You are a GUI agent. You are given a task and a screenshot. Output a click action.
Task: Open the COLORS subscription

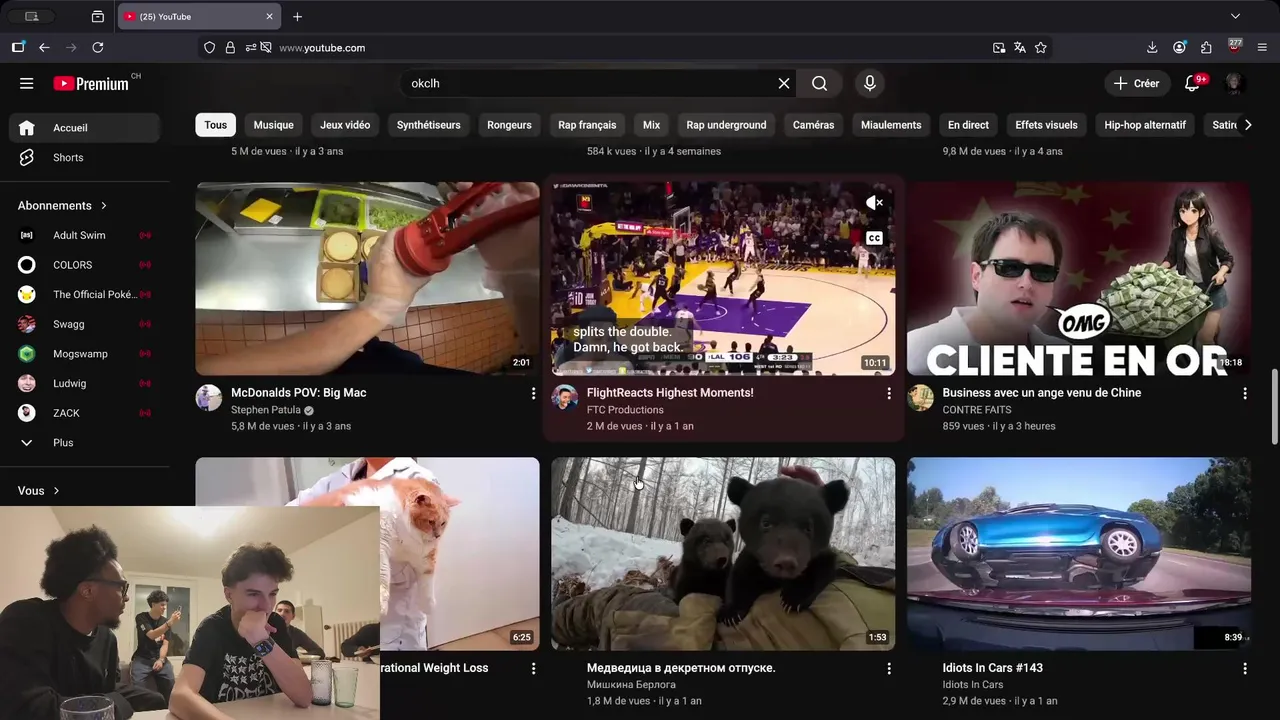pyautogui.click(x=84, y=265)
